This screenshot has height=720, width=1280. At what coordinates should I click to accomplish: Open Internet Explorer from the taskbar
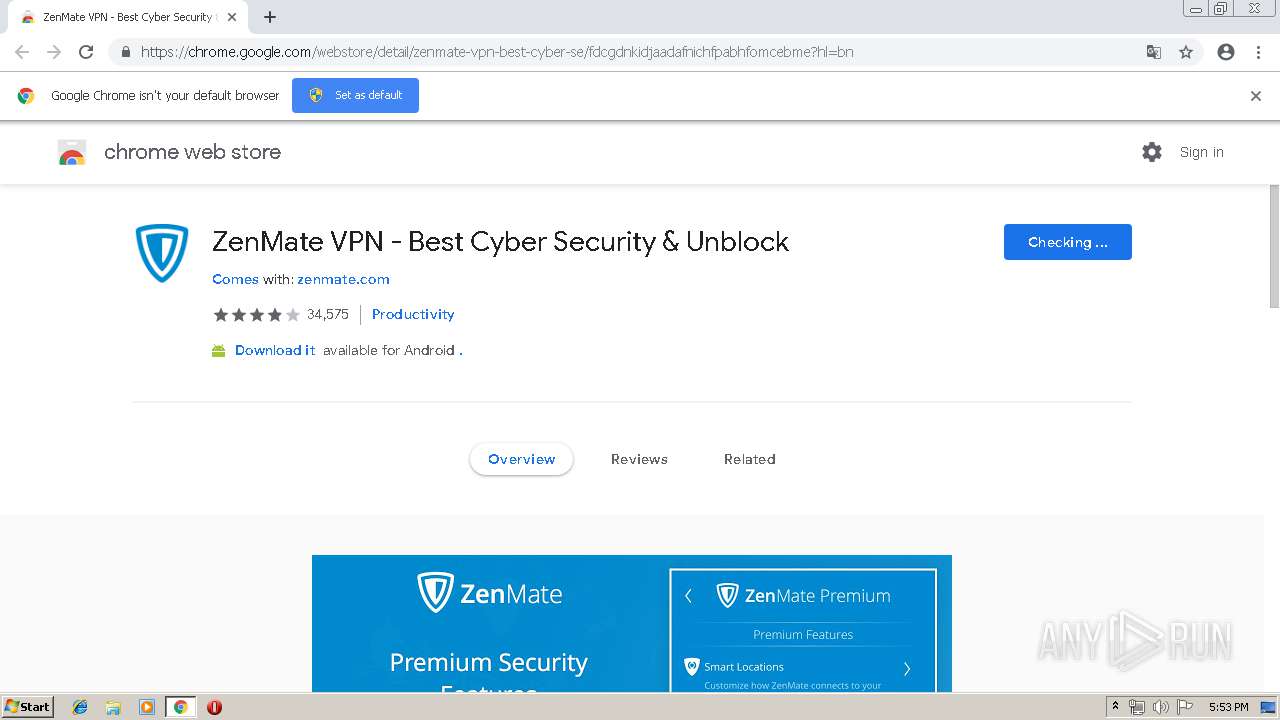[80, 707]
